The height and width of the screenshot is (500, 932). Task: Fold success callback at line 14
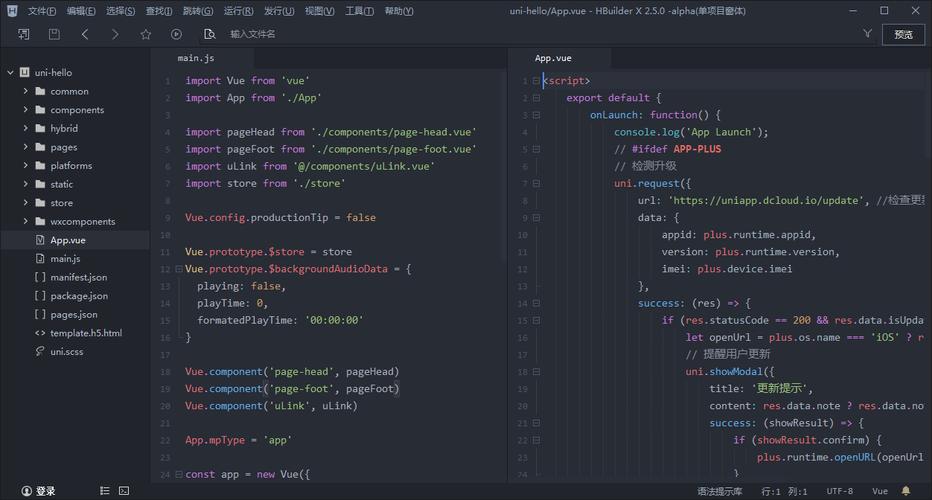pos(536,303)
